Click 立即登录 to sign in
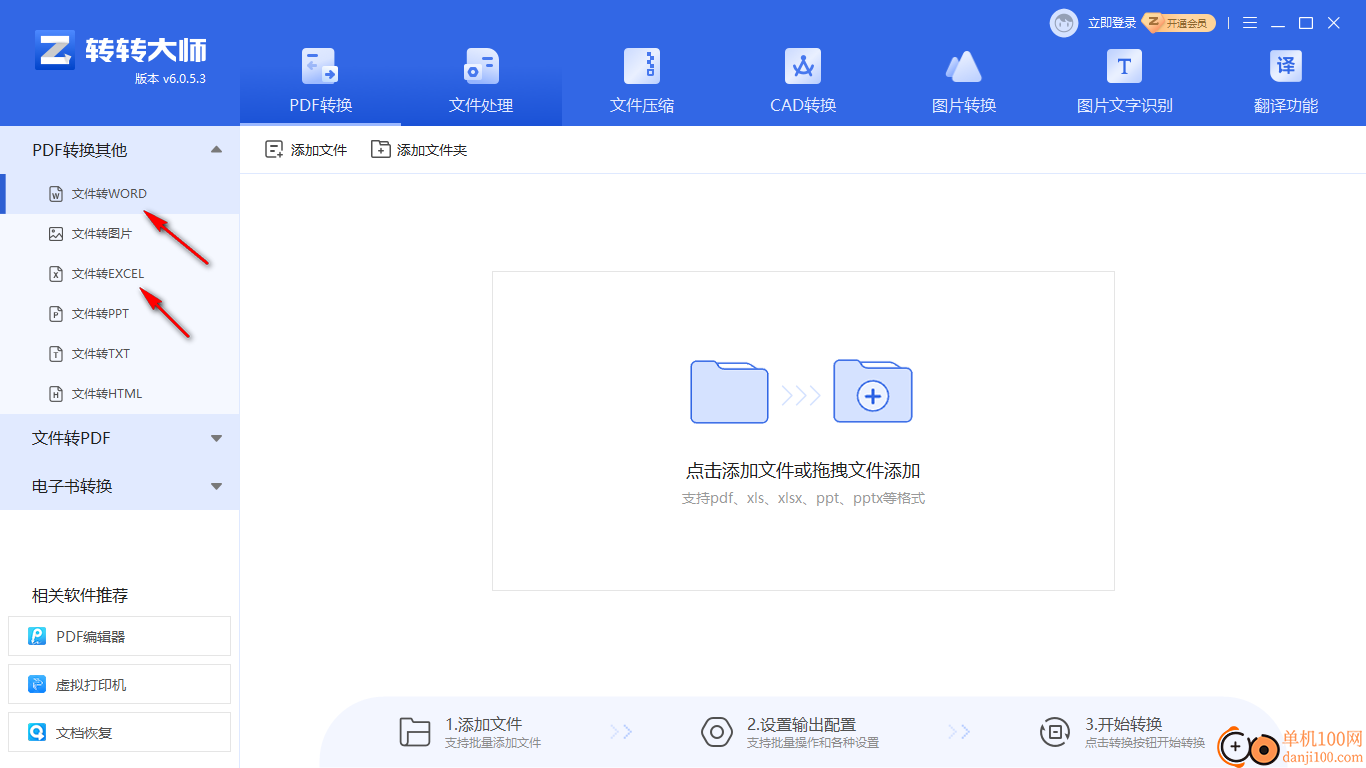 1112,23
